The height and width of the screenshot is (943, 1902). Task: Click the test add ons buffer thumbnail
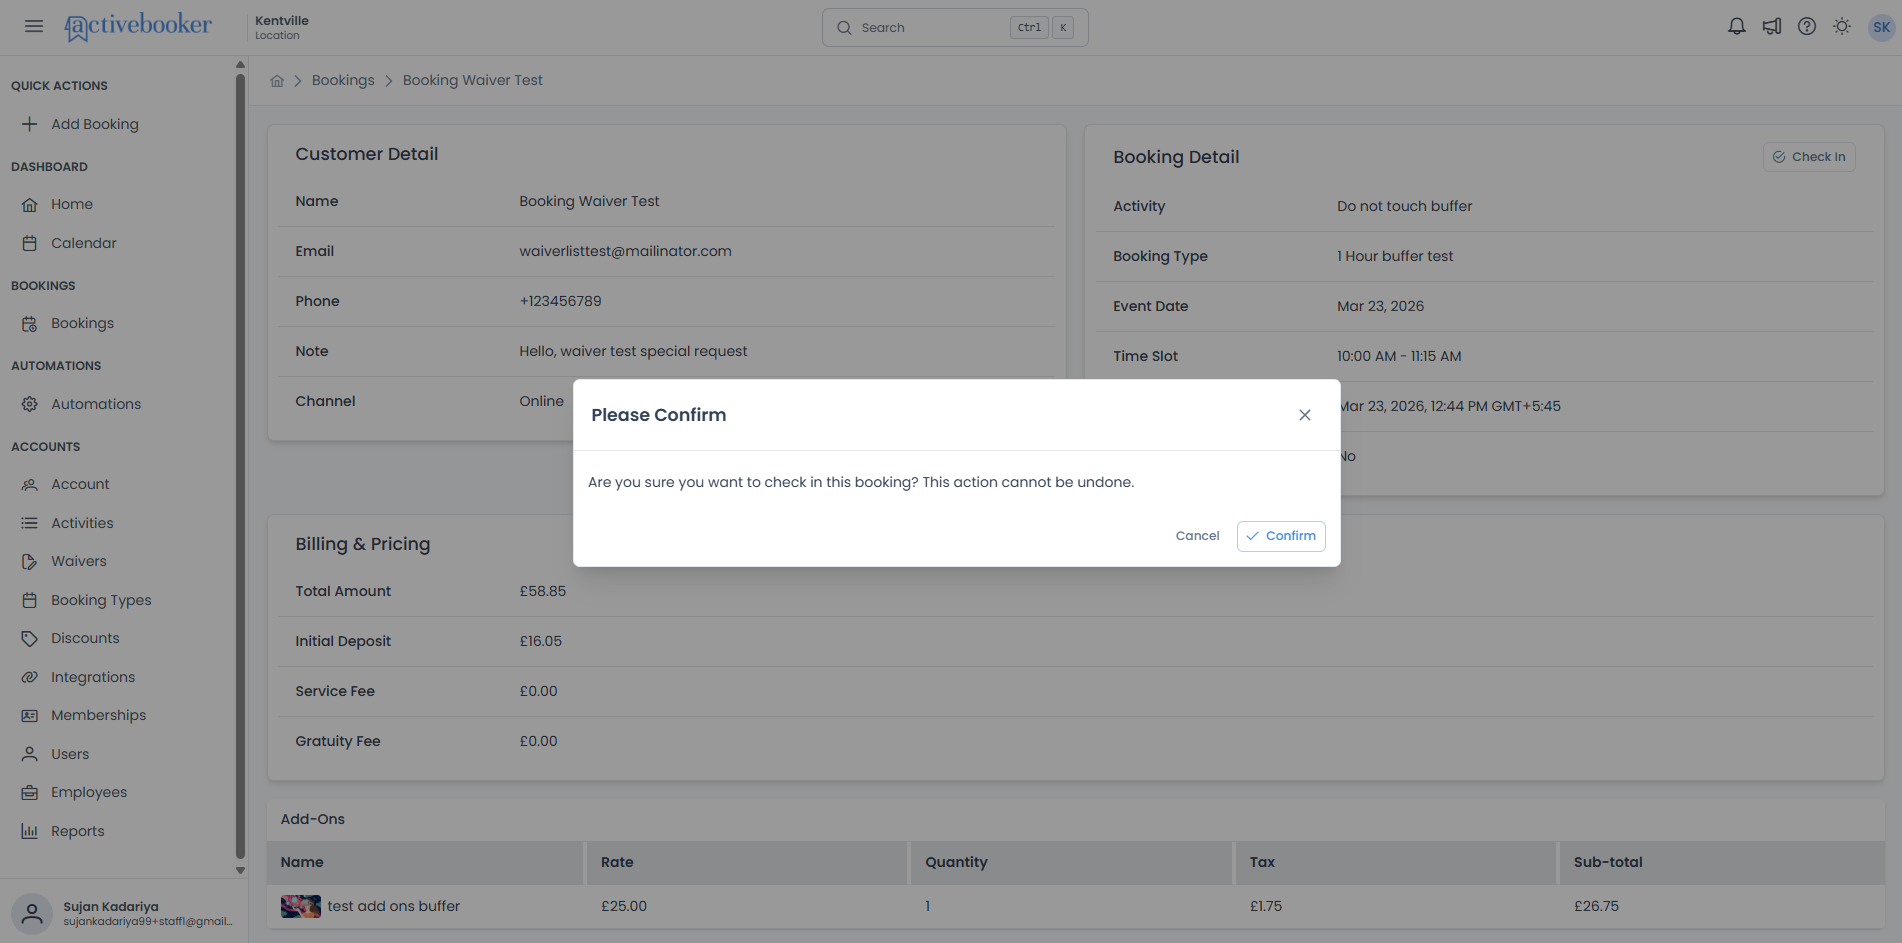[x=301, y=907]
